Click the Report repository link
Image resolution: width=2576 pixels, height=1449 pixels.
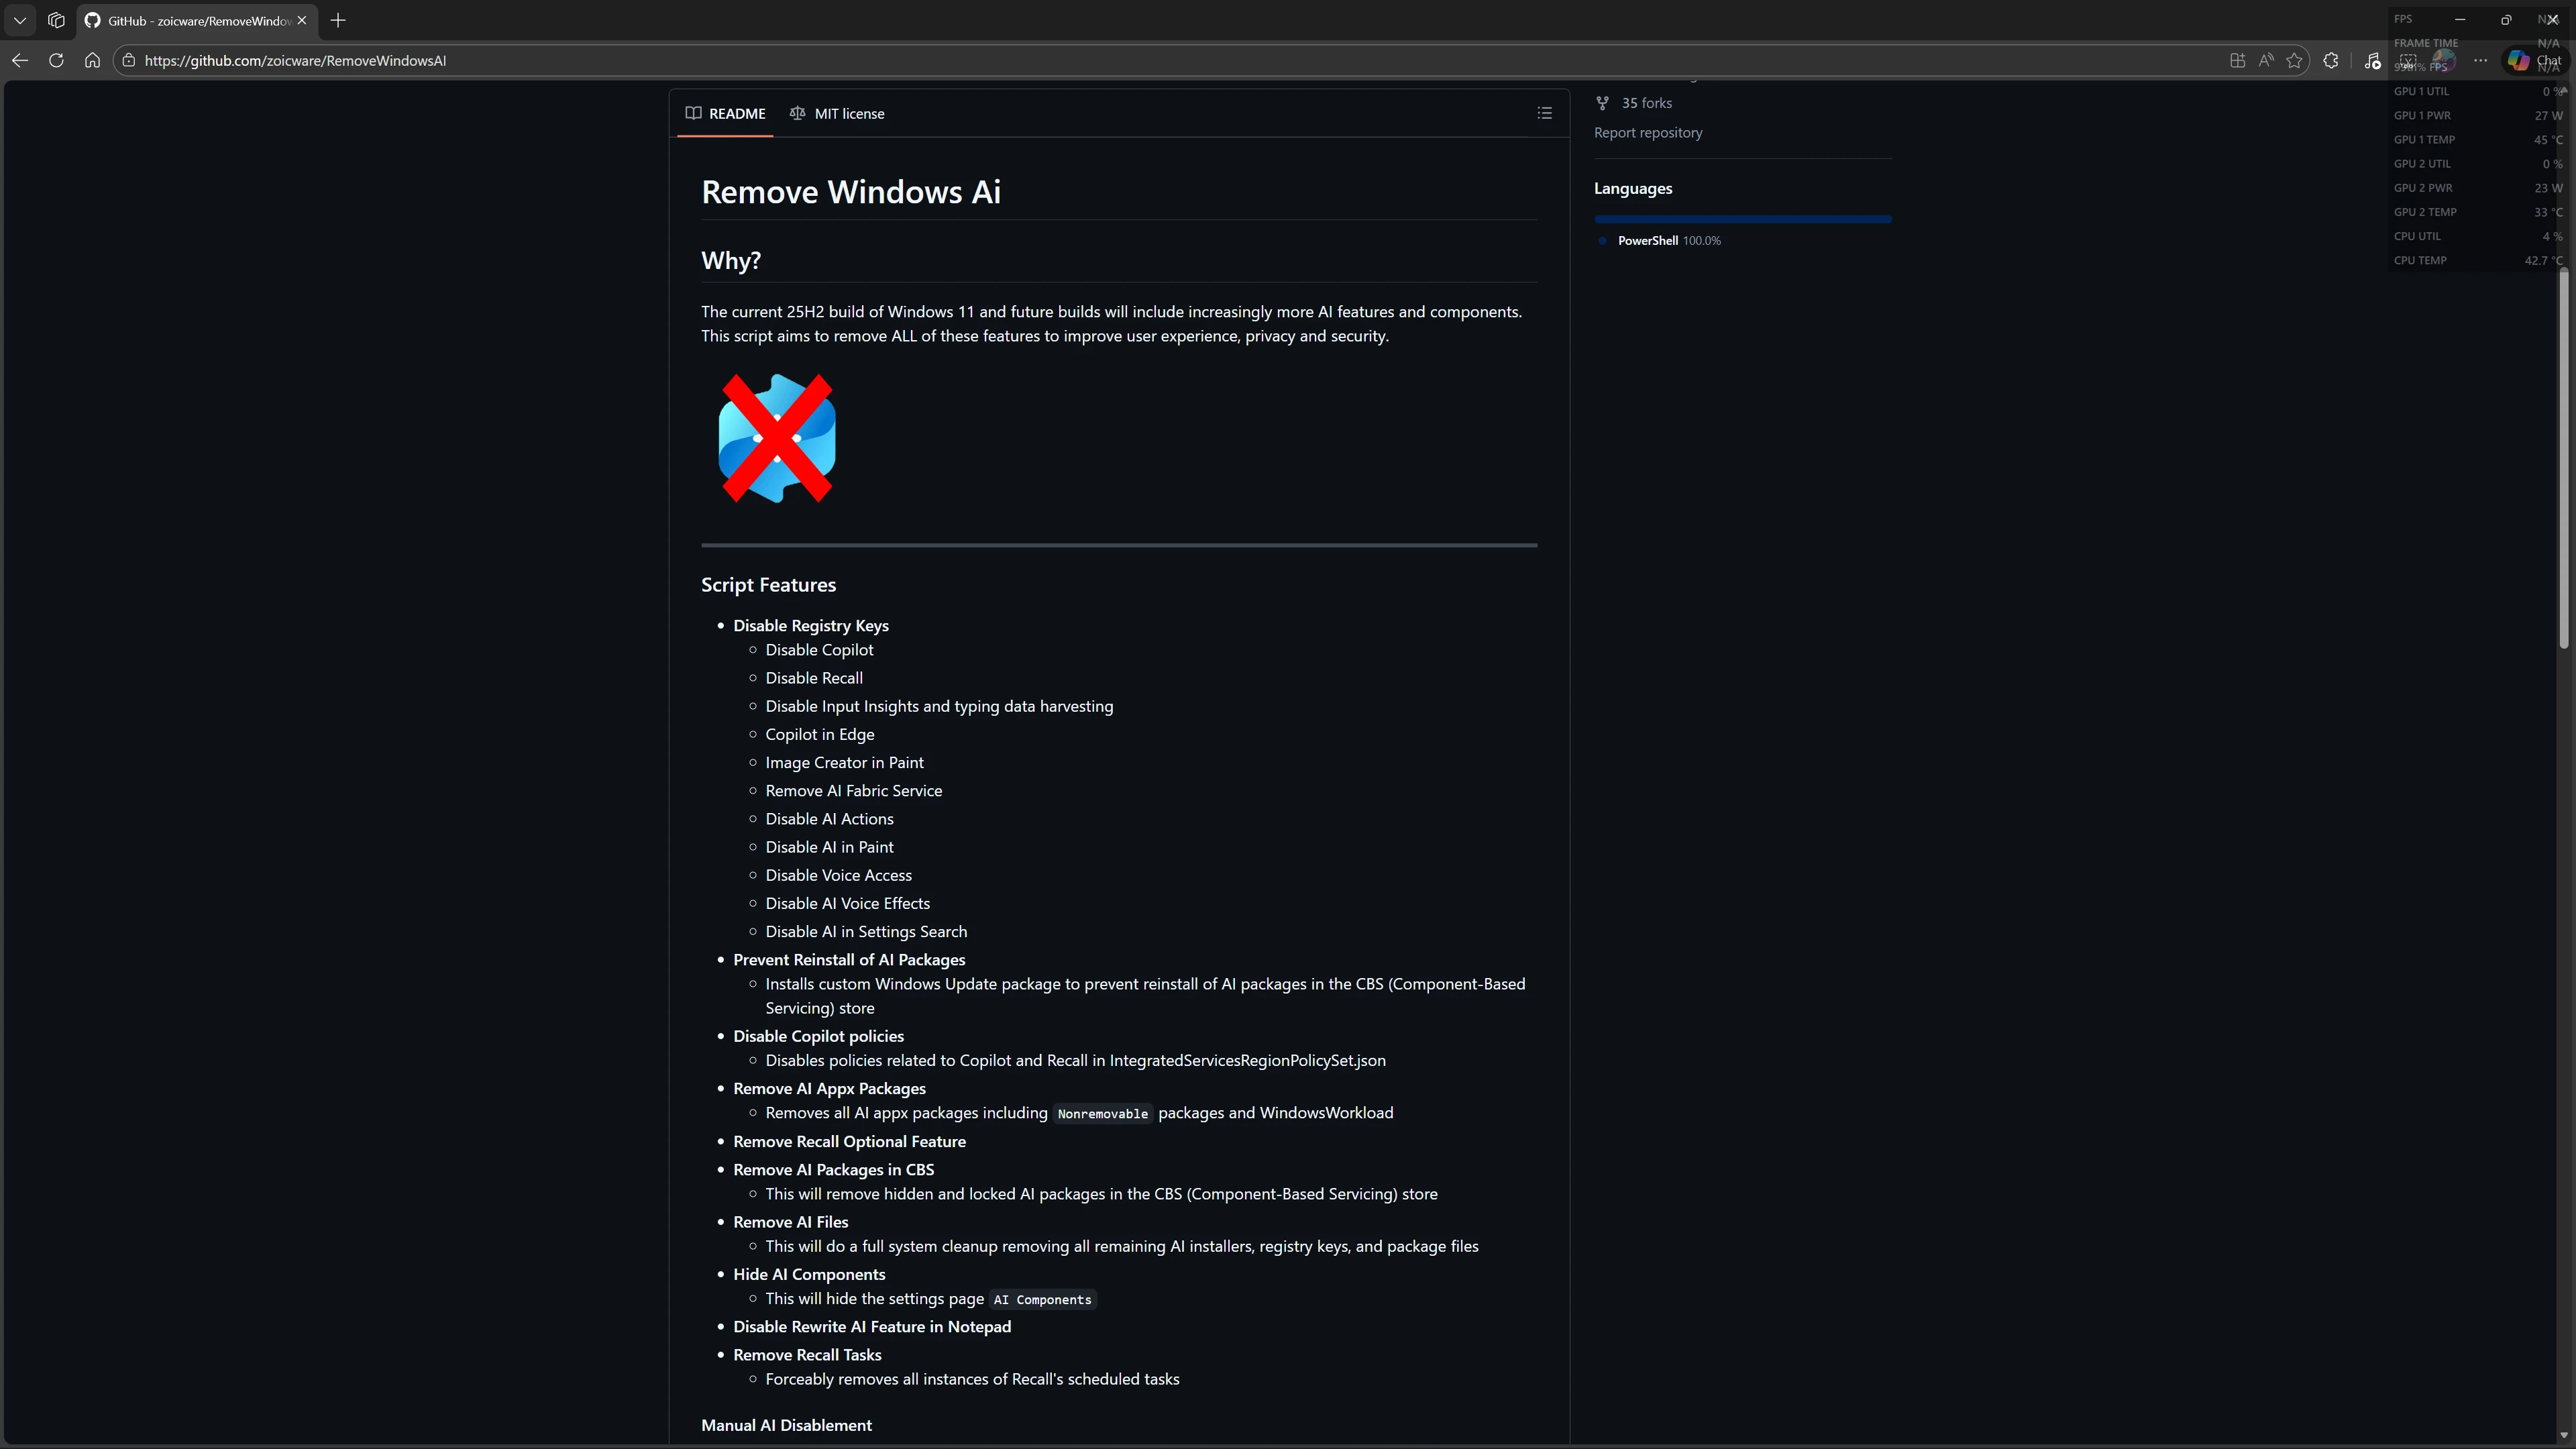[x=1647, y=133]
